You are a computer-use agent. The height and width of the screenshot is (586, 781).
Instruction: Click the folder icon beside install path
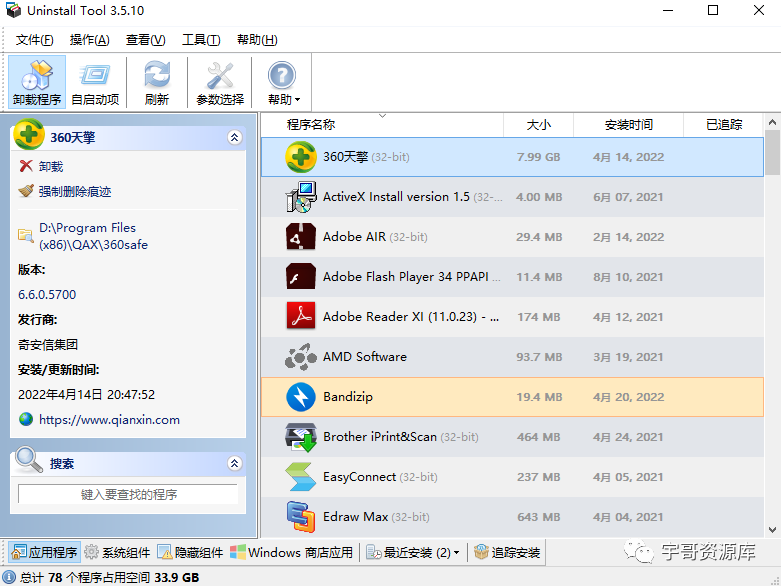pyautogui.click(x=25, y=234)
